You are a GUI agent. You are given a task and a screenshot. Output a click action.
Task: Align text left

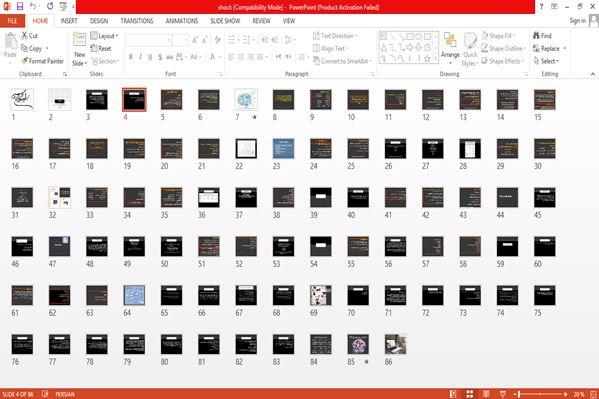(231, 57)
